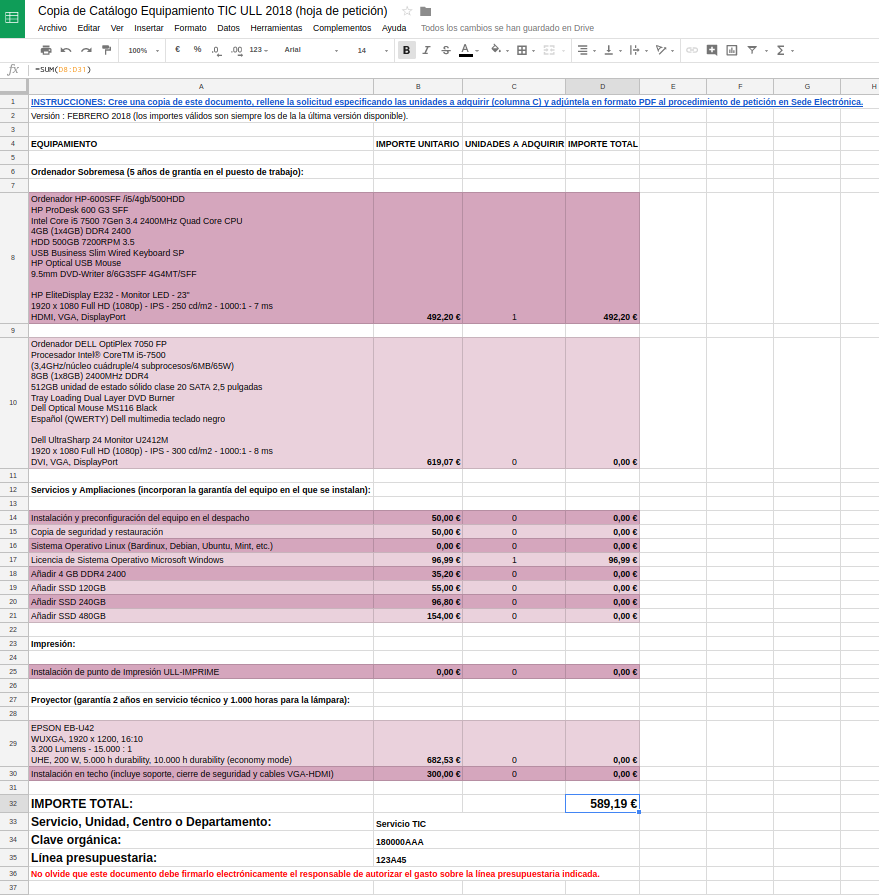Click the Sheets home logo icon
This screenshot has width=879, height=895.
pos(12,18)
